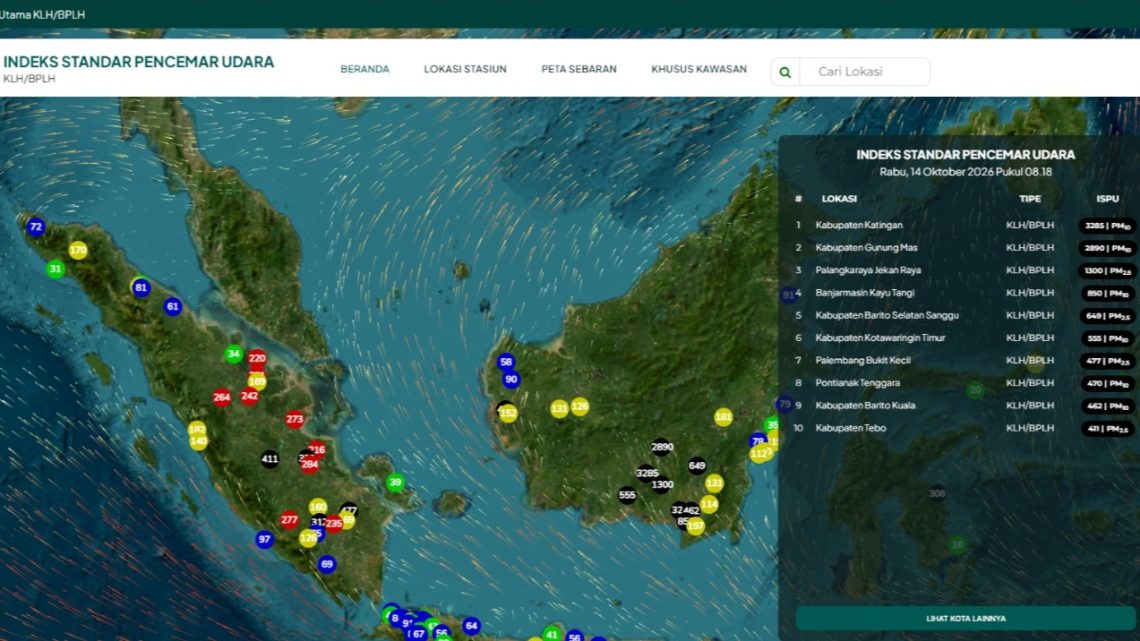Select green station marker 39
Image resolution: width=1140 pixels, height=641 pixels.
tap(395, 482)
